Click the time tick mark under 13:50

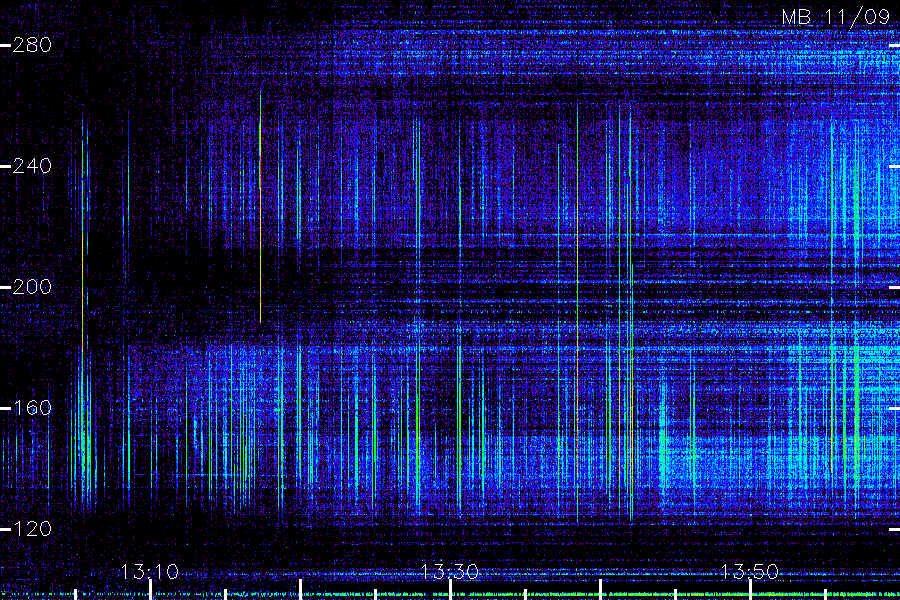coord(750,590)
